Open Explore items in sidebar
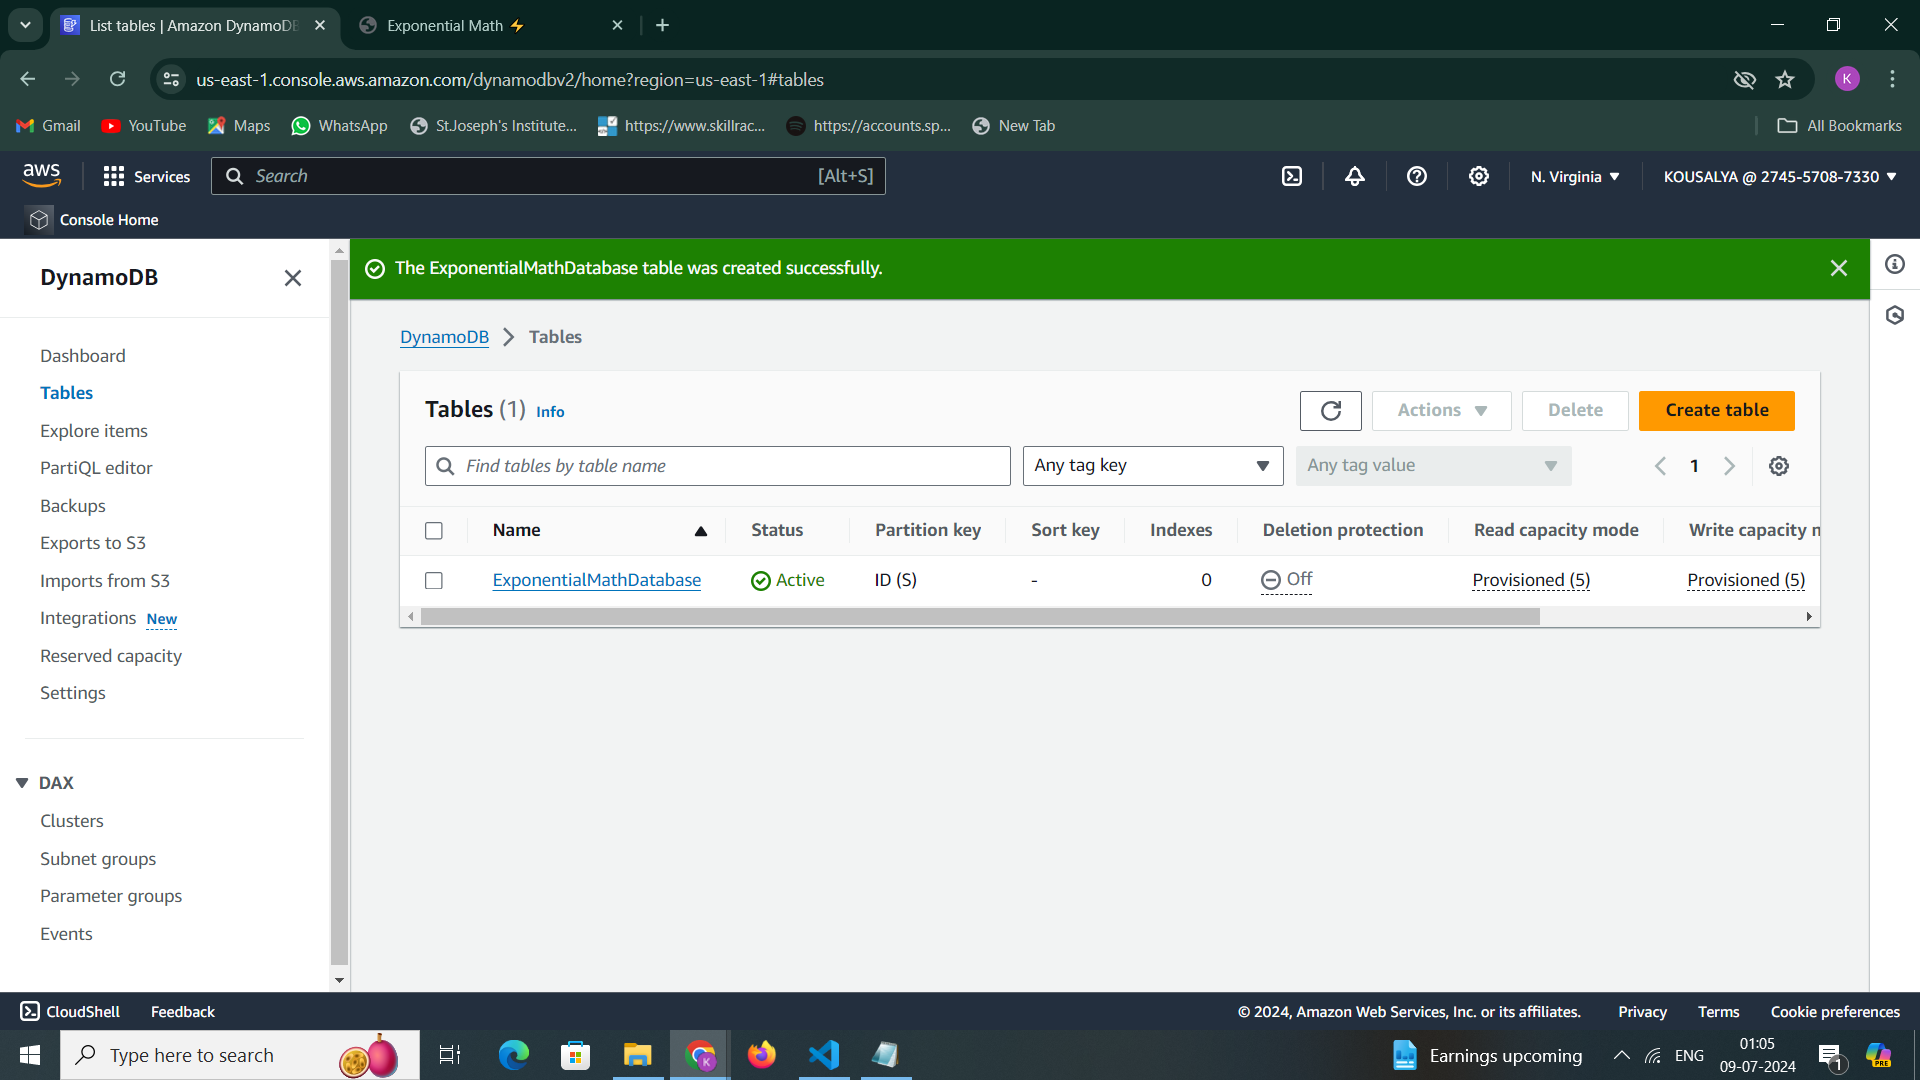The width and height of the screenshot is (1920, 1080). pyautogui.click(x=94, y=431)
